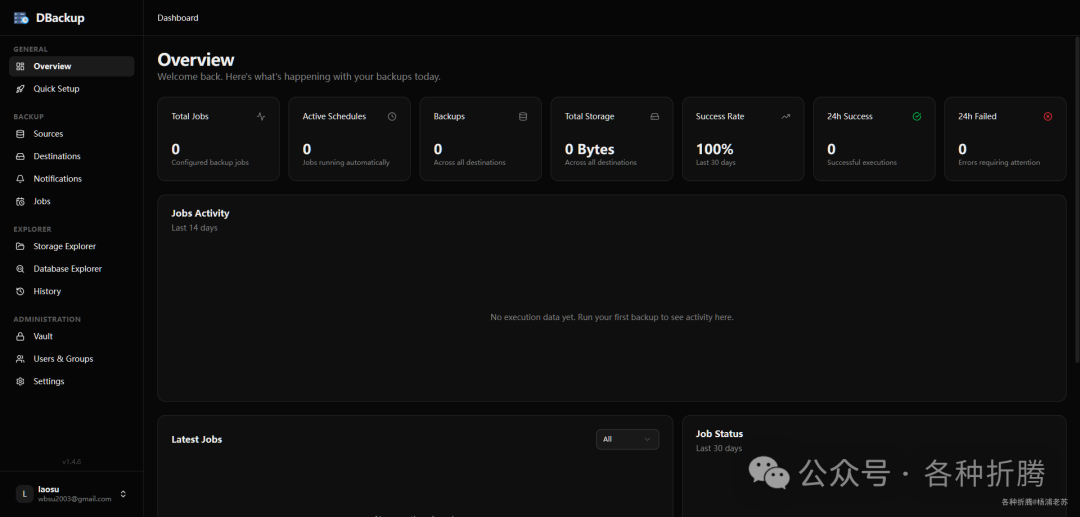The height and width of the screenshot is (517, 1080).
Task: Click the Notifications bell icon
Action: [x=20, y=179]
